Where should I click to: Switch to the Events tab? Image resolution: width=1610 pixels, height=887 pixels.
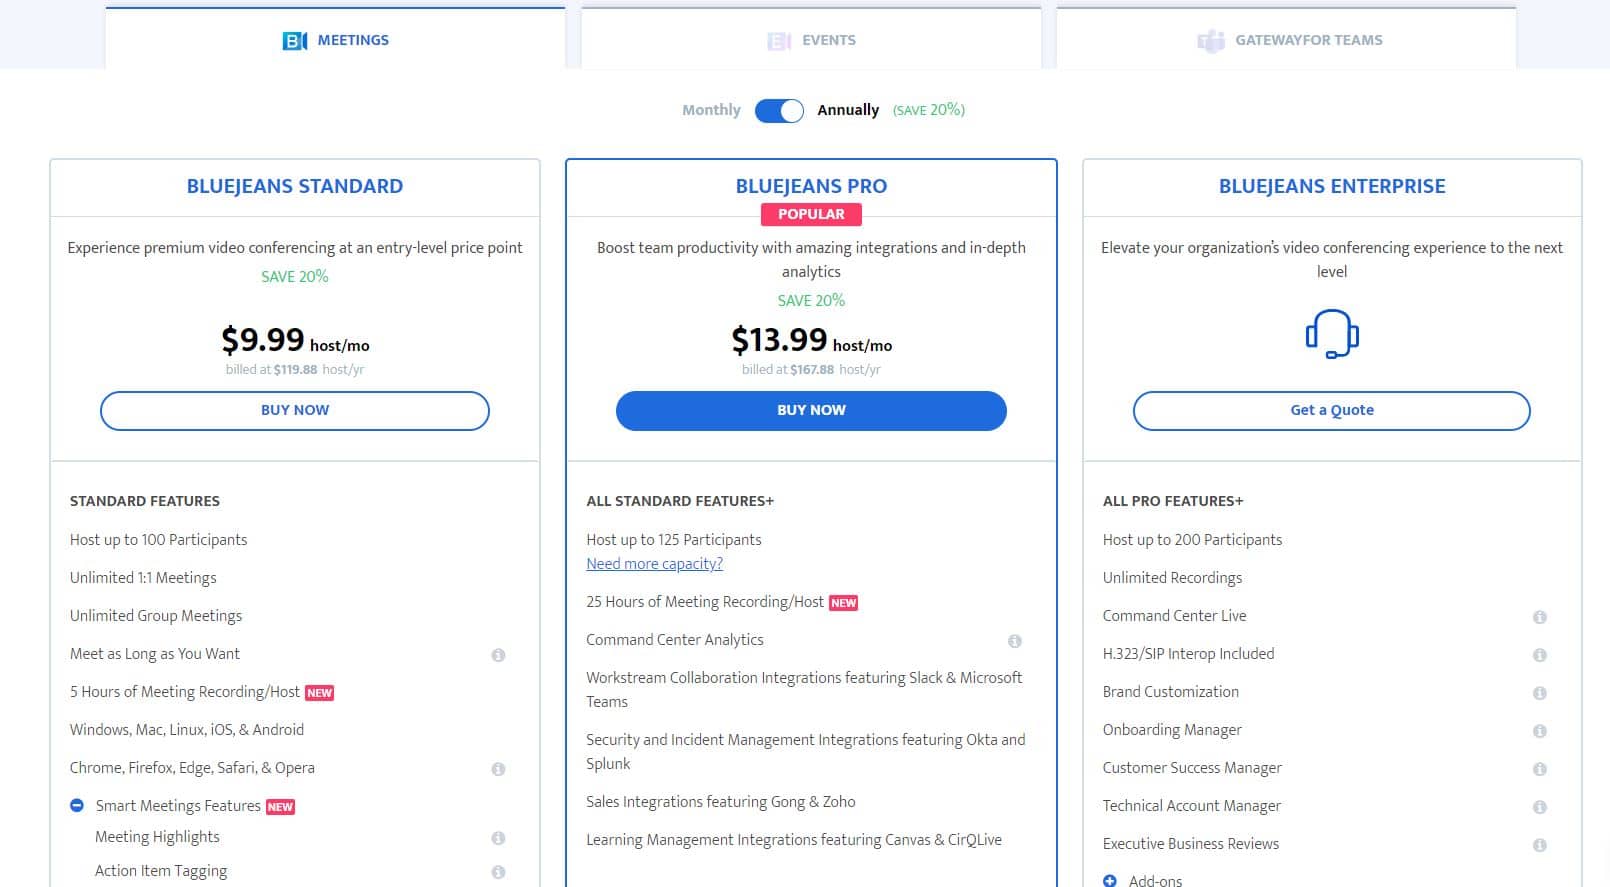[x=811, y=40]
